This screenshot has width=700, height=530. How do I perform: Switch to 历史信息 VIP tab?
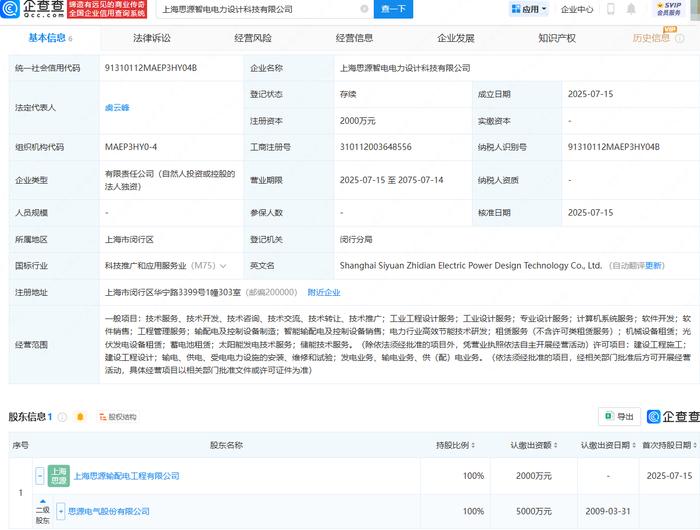tap(651, 38)
